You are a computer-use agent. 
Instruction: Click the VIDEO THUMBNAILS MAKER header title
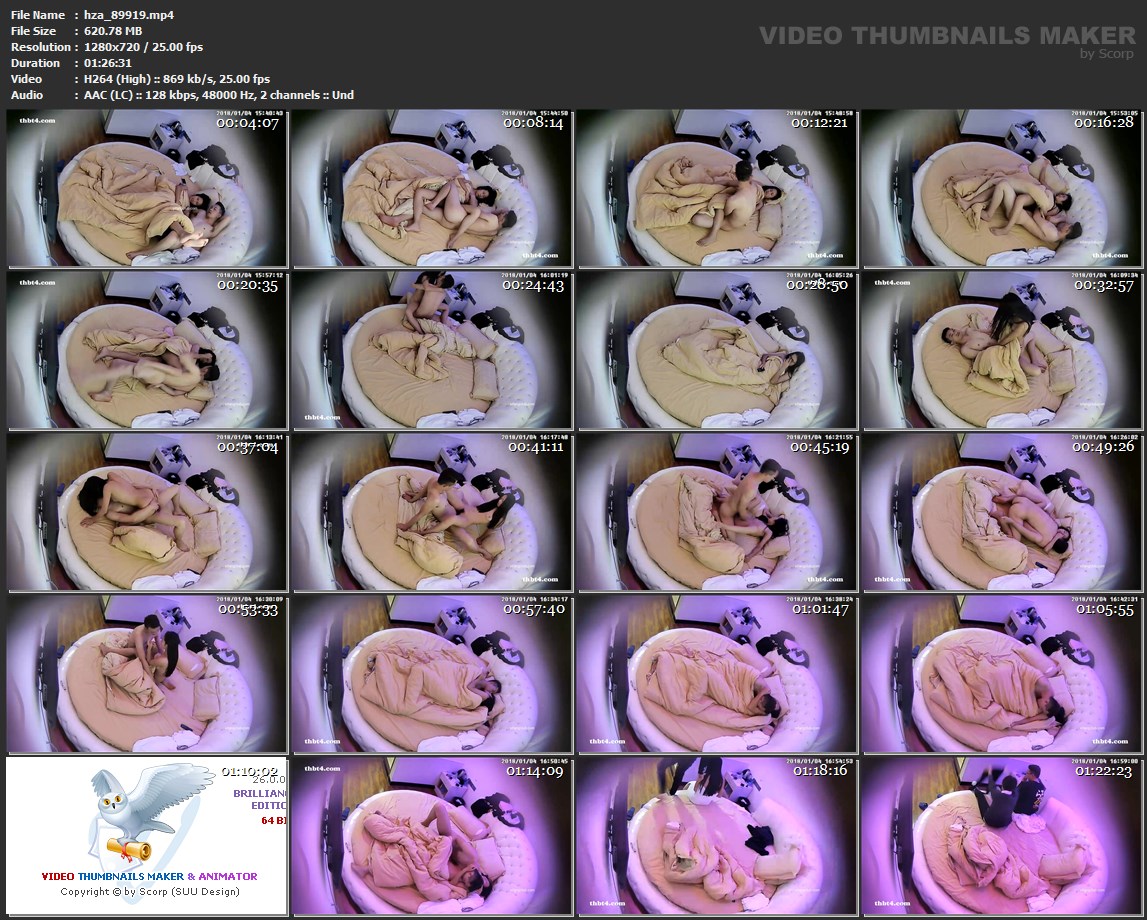point(947,35)
